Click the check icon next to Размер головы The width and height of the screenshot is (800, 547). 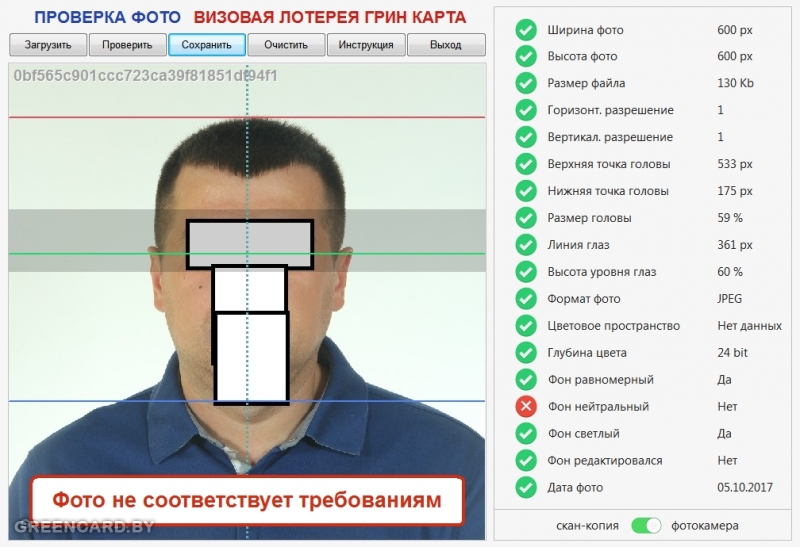click(526, 218)
